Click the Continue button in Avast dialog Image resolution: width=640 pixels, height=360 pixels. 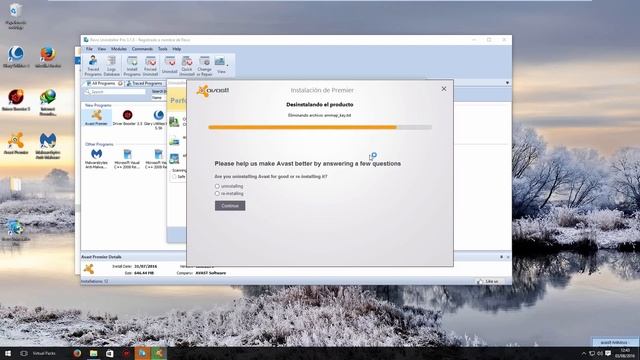pos(230,206)
